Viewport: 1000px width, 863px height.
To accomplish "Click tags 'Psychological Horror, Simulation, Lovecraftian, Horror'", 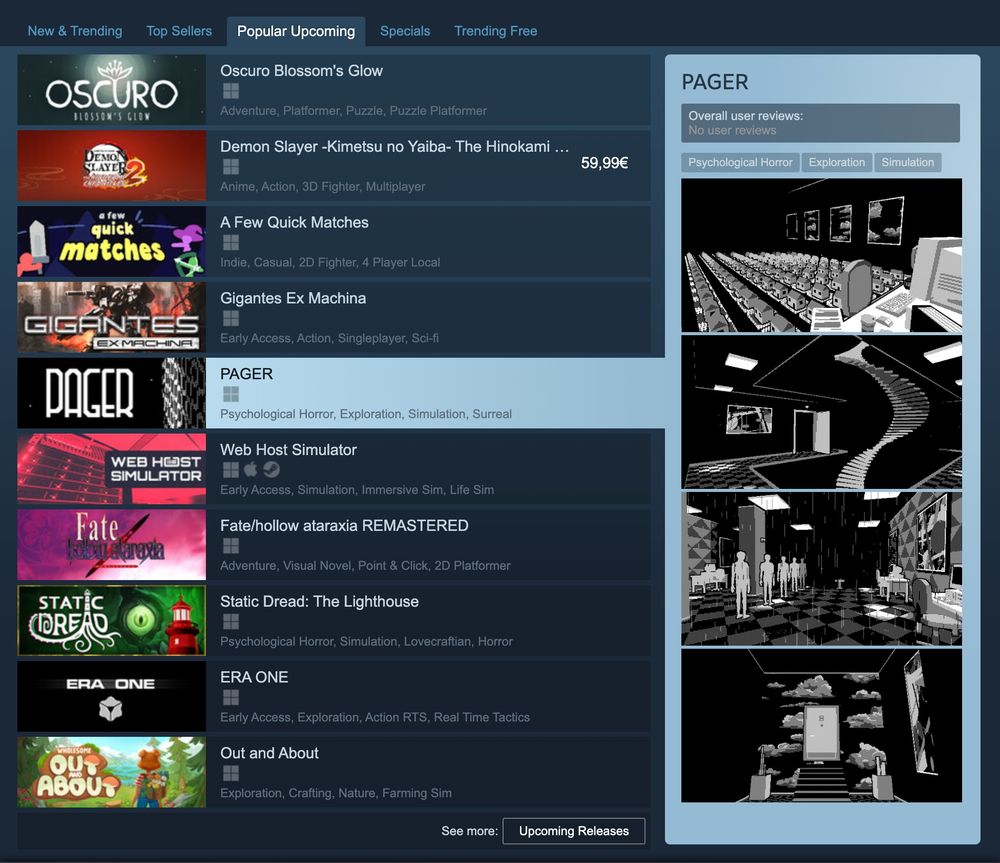I will tap(366, 642).
